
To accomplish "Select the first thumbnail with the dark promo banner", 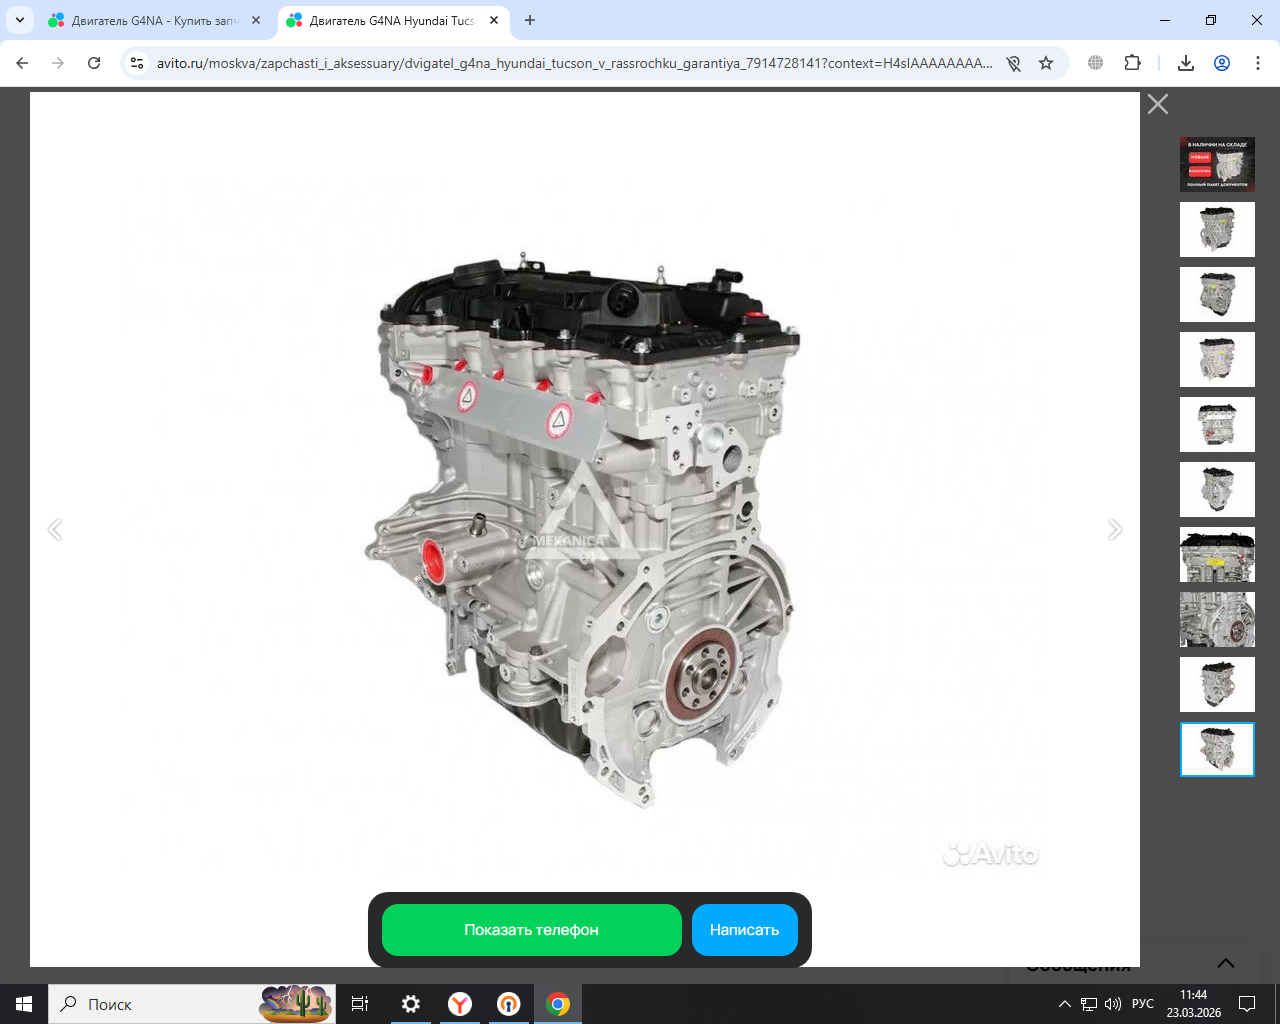I will (x=1217, y=164).
